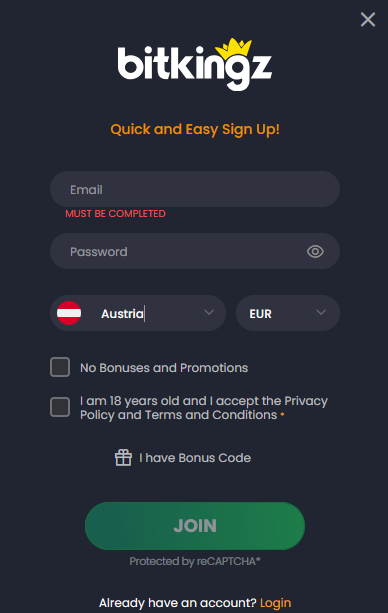Expand the EUR currency chevron
388x613 pixels.
pyautogui.click(x=321, y=312)
